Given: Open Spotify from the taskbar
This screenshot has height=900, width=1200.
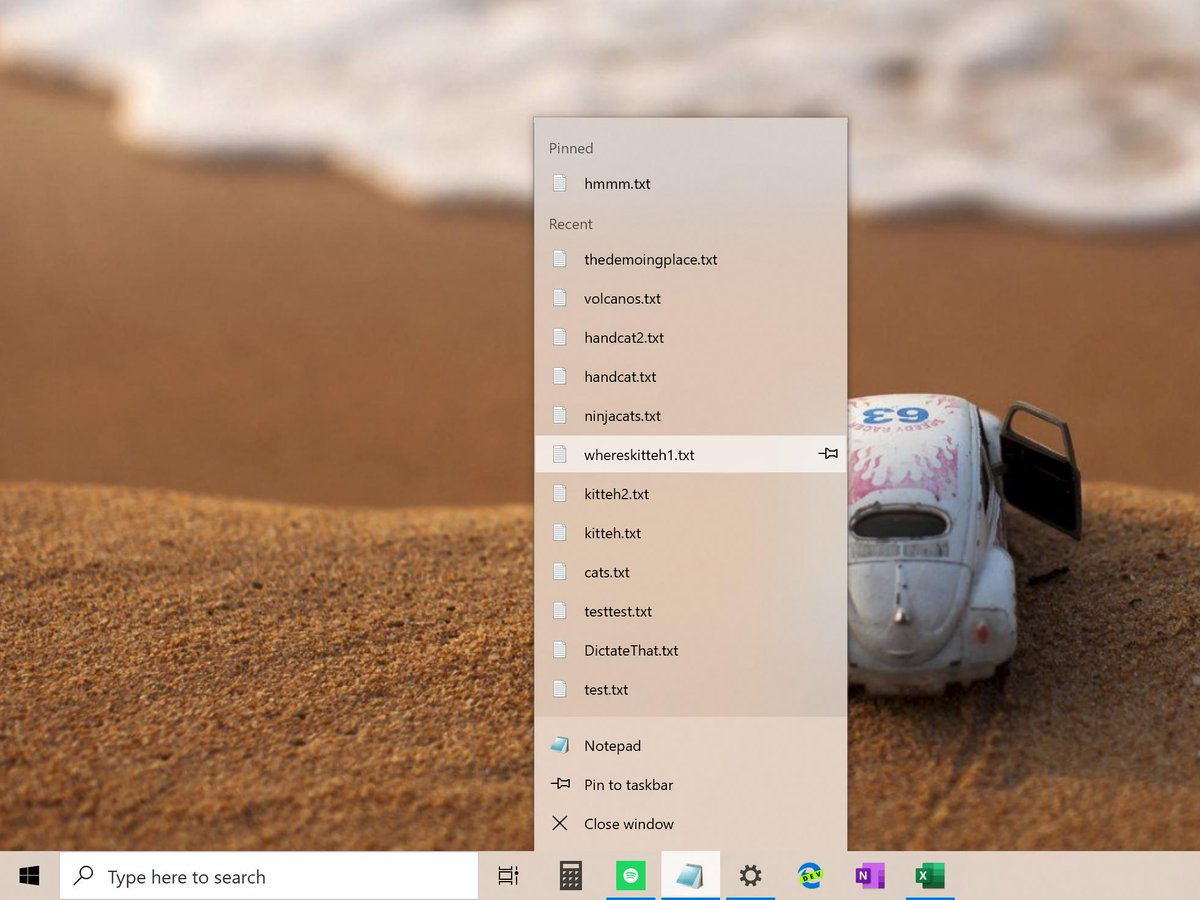Looking at the screenshot, I should click(630, 874).
